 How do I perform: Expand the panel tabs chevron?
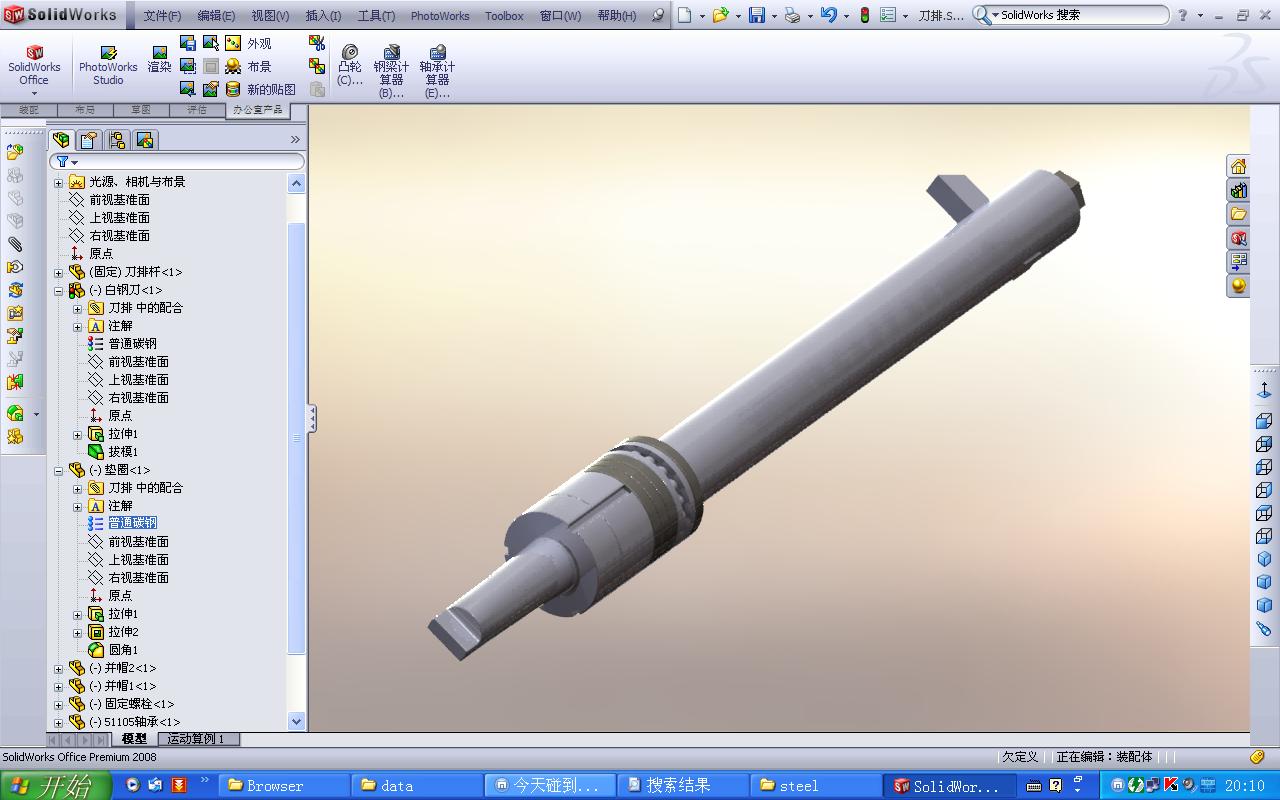click(295, 140)
